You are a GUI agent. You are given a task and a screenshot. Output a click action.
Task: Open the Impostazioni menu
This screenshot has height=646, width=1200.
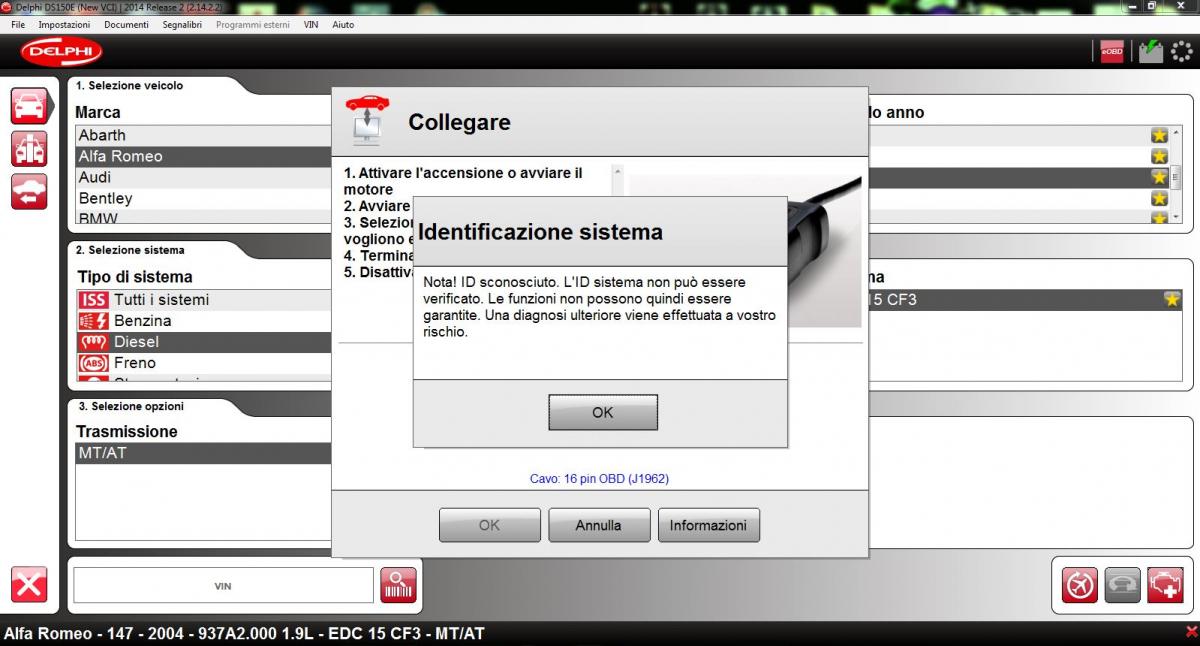[x=64, y=24]
